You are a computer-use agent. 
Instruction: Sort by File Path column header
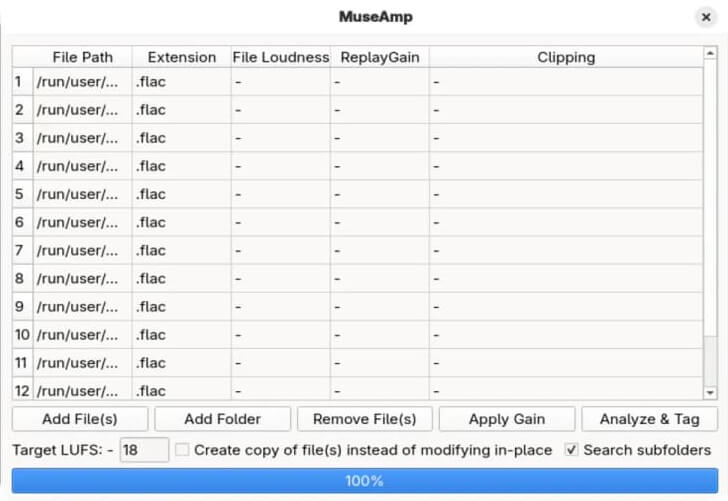(83, 57)
